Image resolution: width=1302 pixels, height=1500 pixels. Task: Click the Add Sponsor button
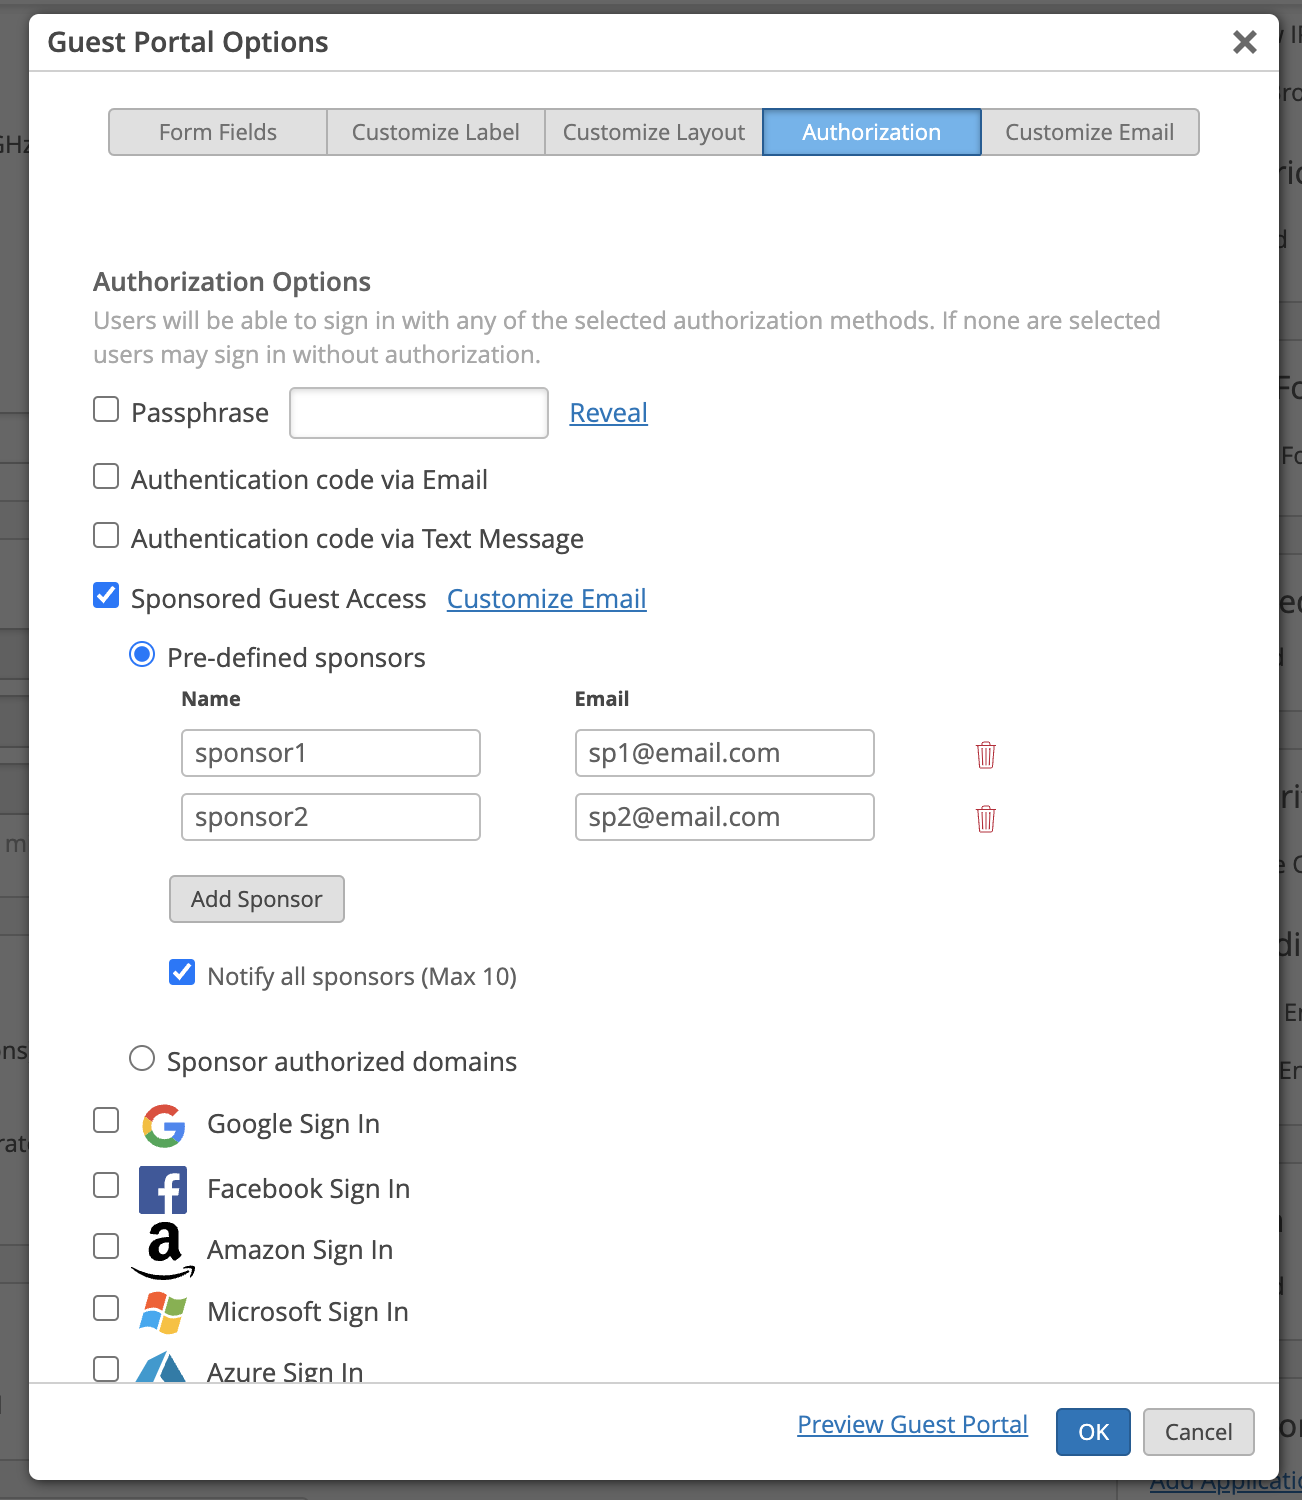(x=257, y=899)
